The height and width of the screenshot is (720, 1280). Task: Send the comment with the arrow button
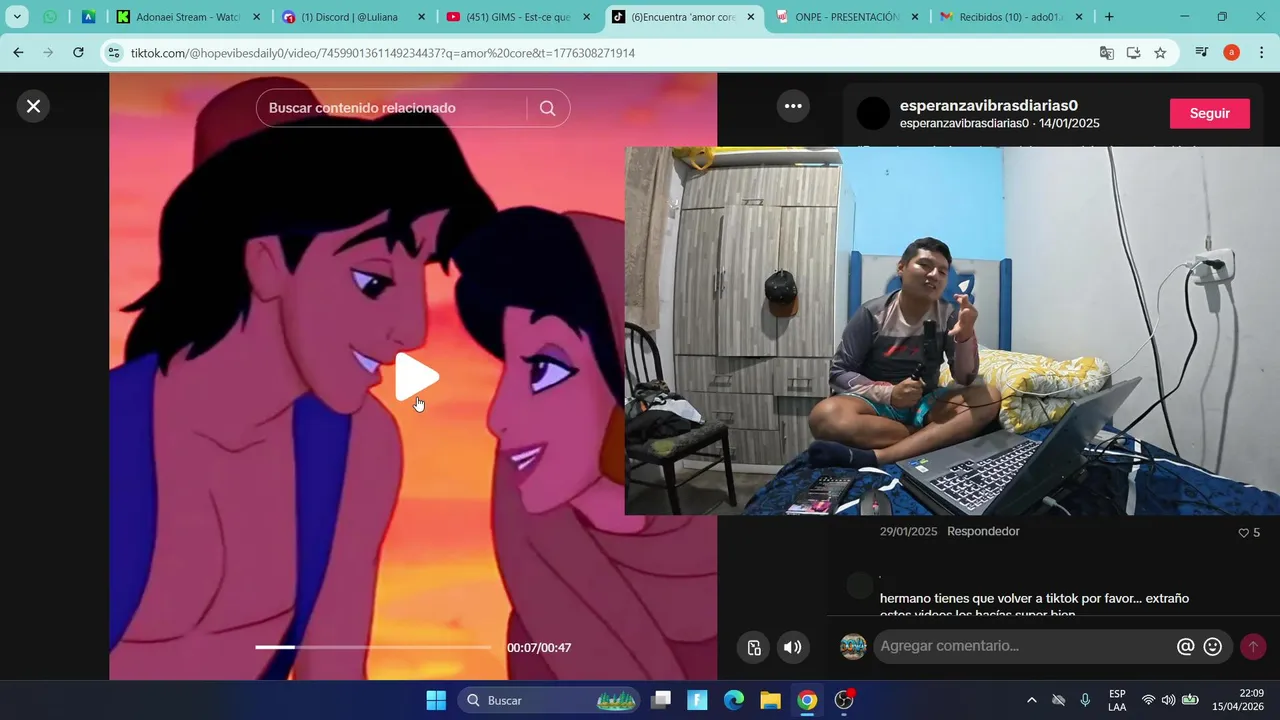[1253, 647]
